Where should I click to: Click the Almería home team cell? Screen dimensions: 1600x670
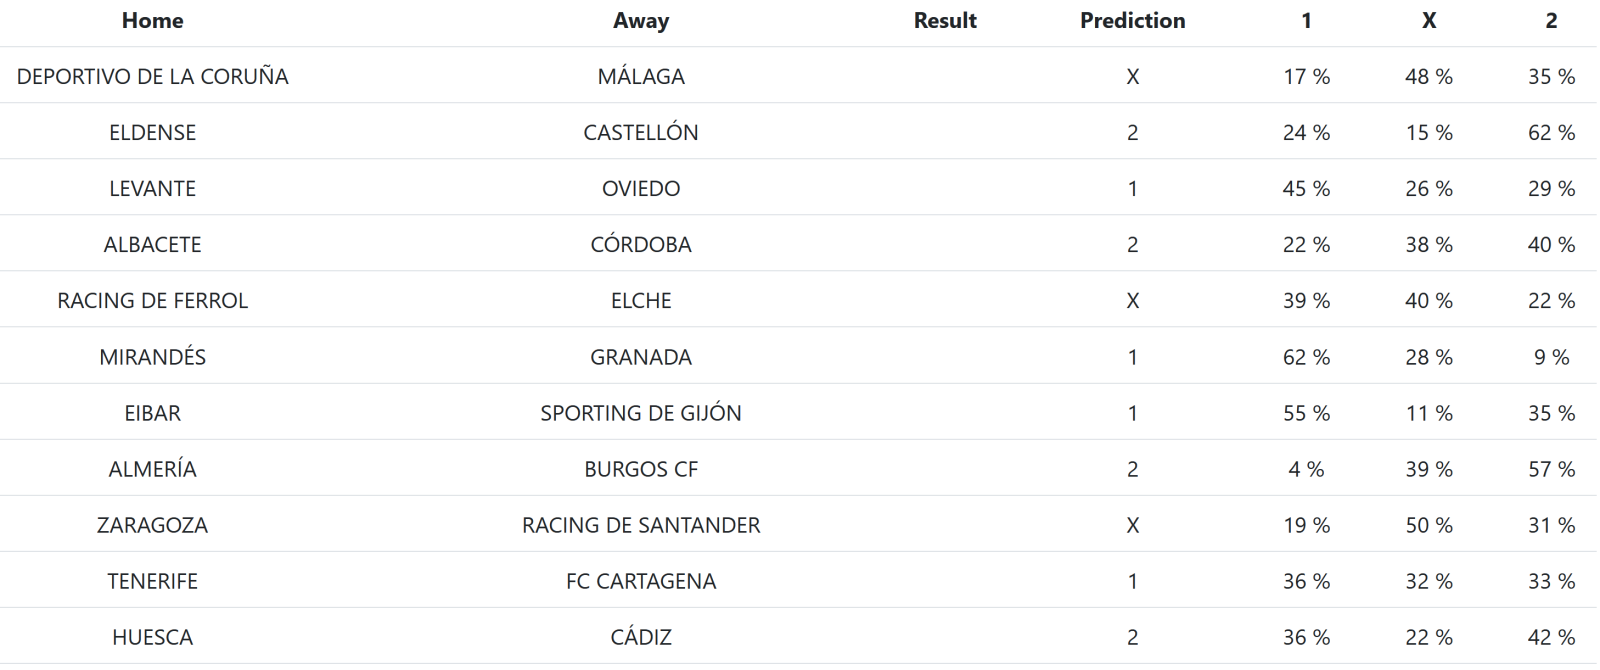[152, 469]
